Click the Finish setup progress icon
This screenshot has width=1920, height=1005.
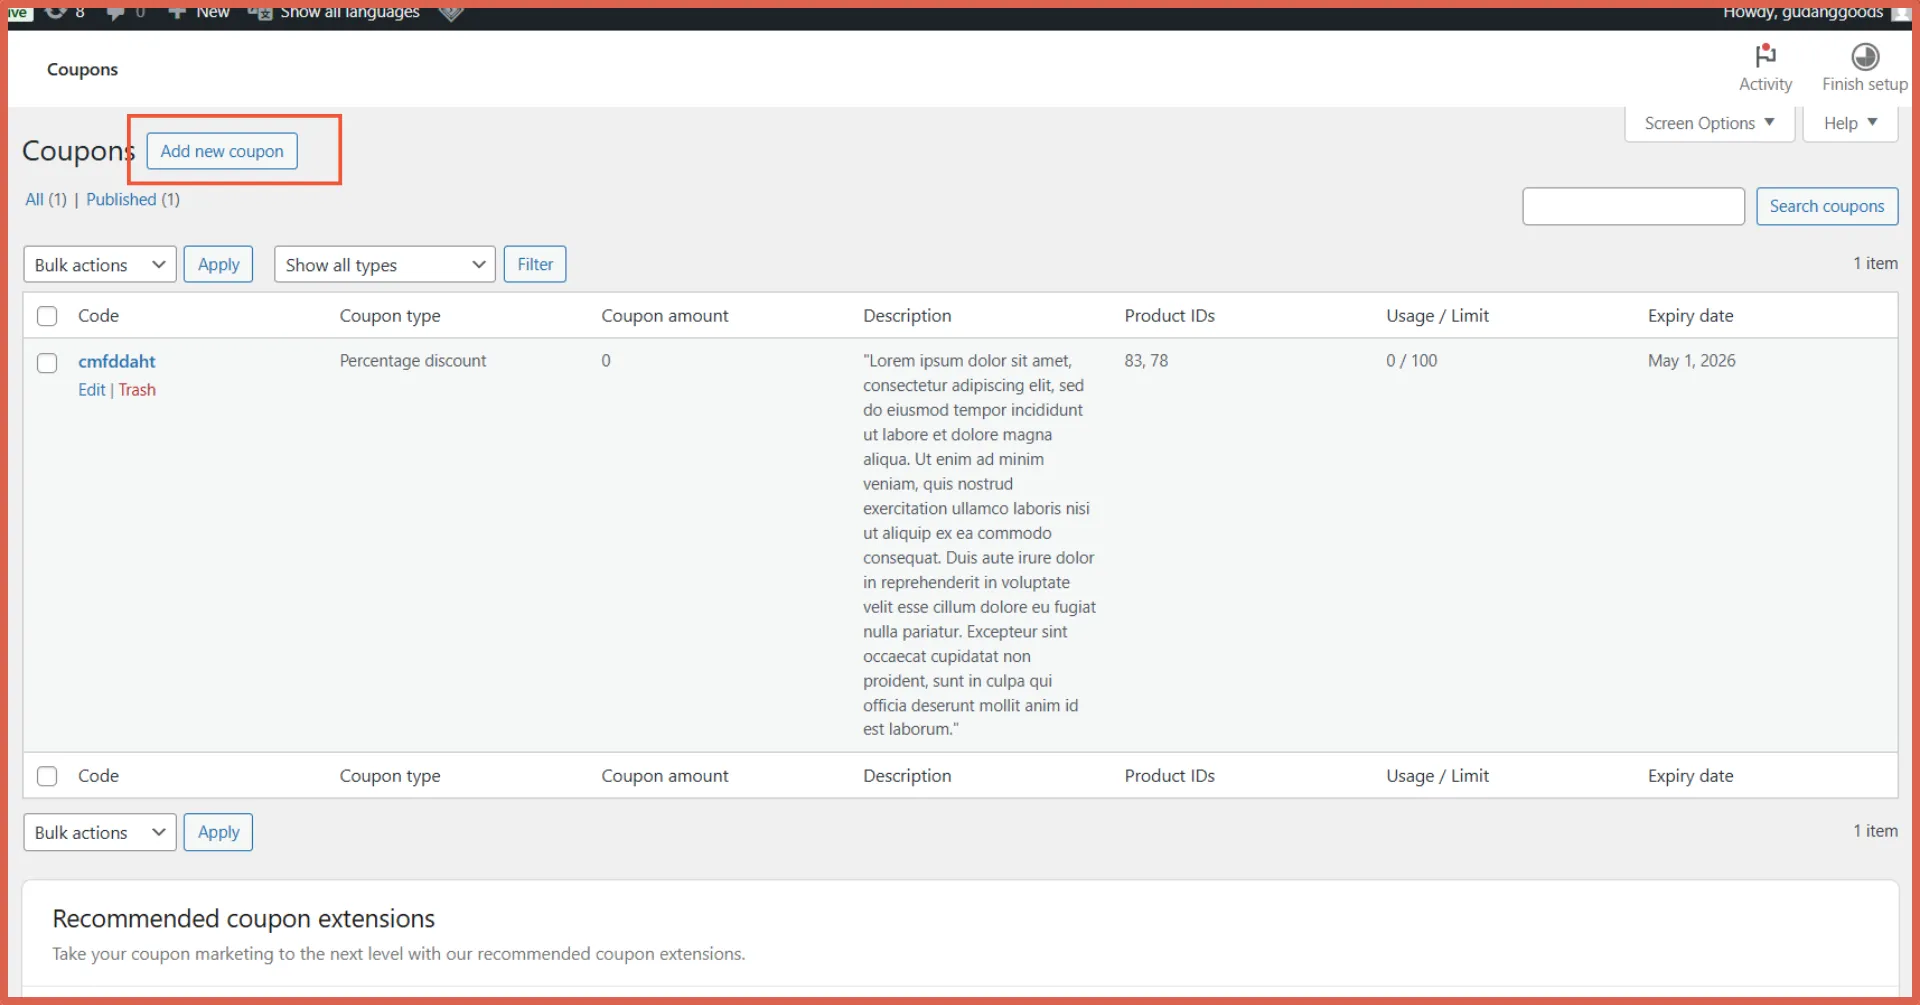[x=1864, y=57]
